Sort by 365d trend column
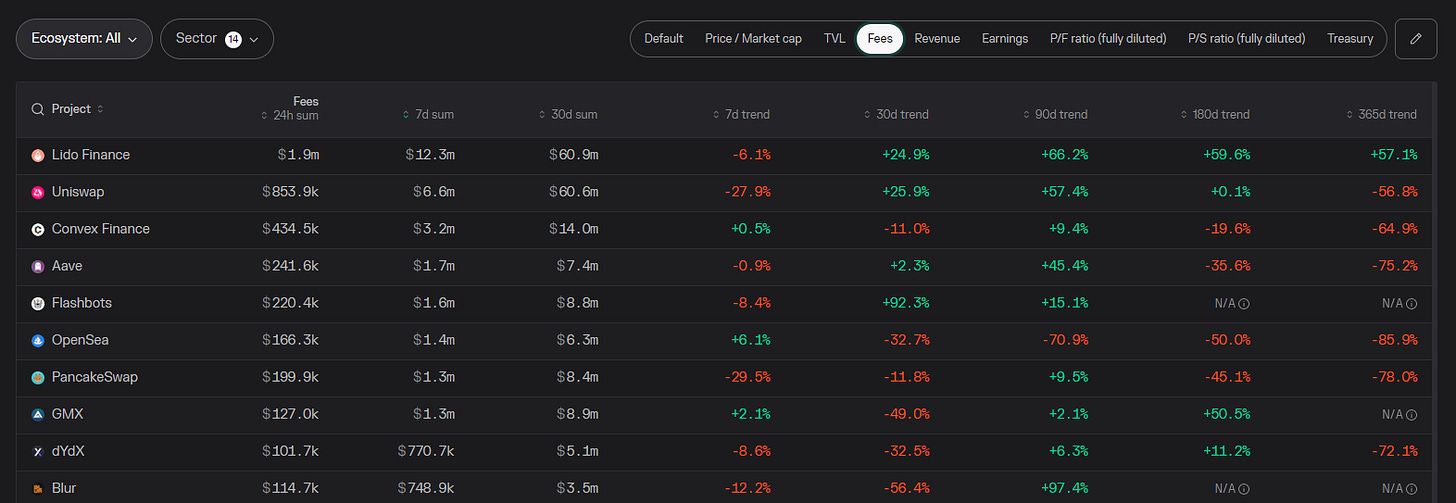 tap(1379, 115)
